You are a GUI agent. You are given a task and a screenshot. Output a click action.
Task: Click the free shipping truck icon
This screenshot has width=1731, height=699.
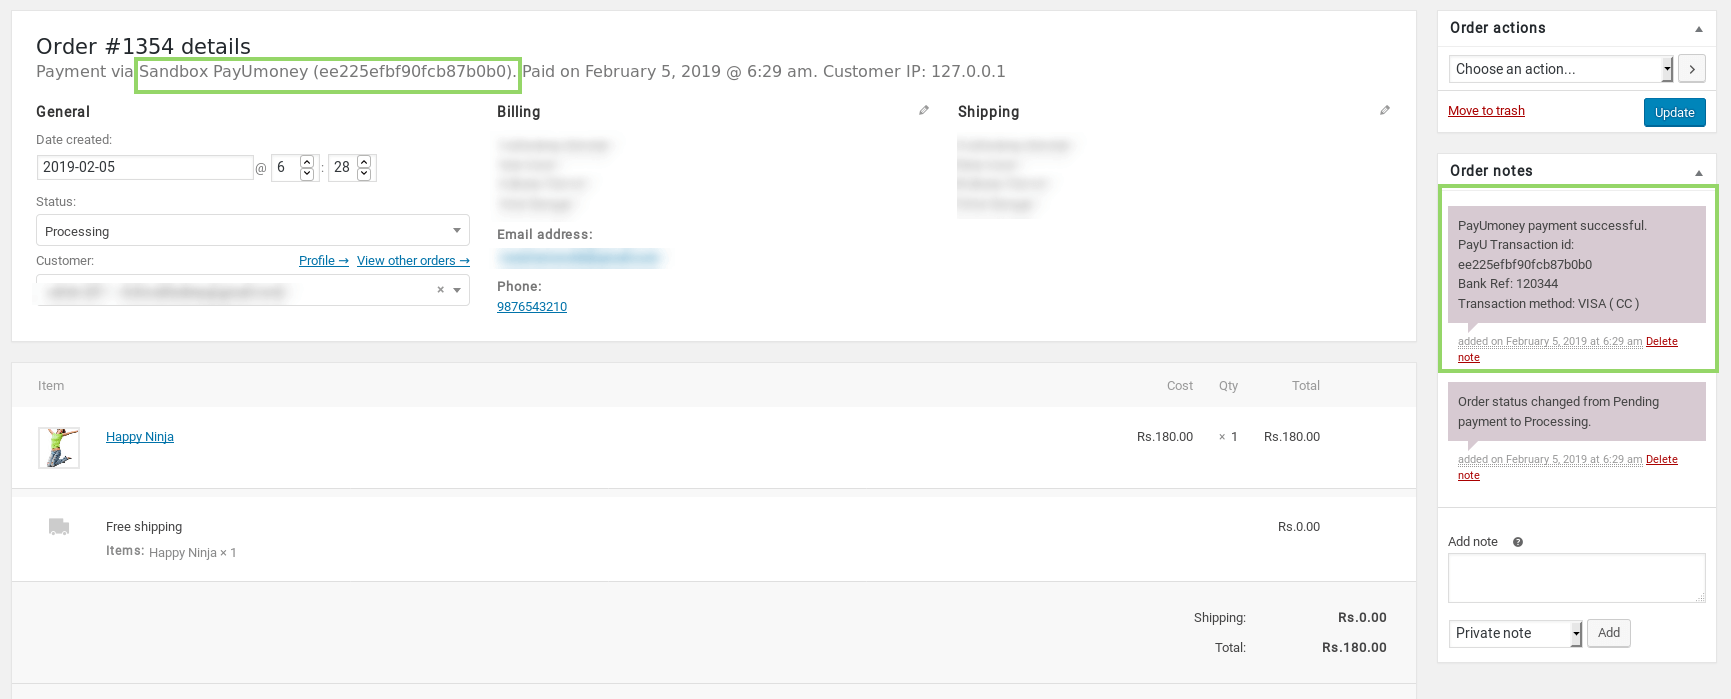59,527
